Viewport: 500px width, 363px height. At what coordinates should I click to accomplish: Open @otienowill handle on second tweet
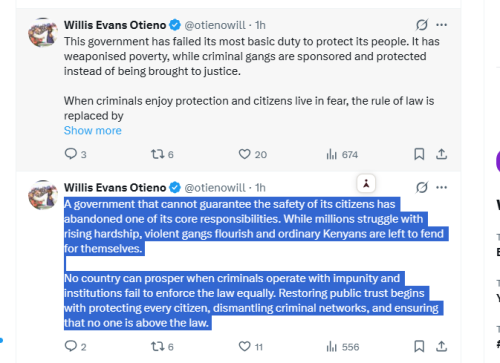coord(215,188)
